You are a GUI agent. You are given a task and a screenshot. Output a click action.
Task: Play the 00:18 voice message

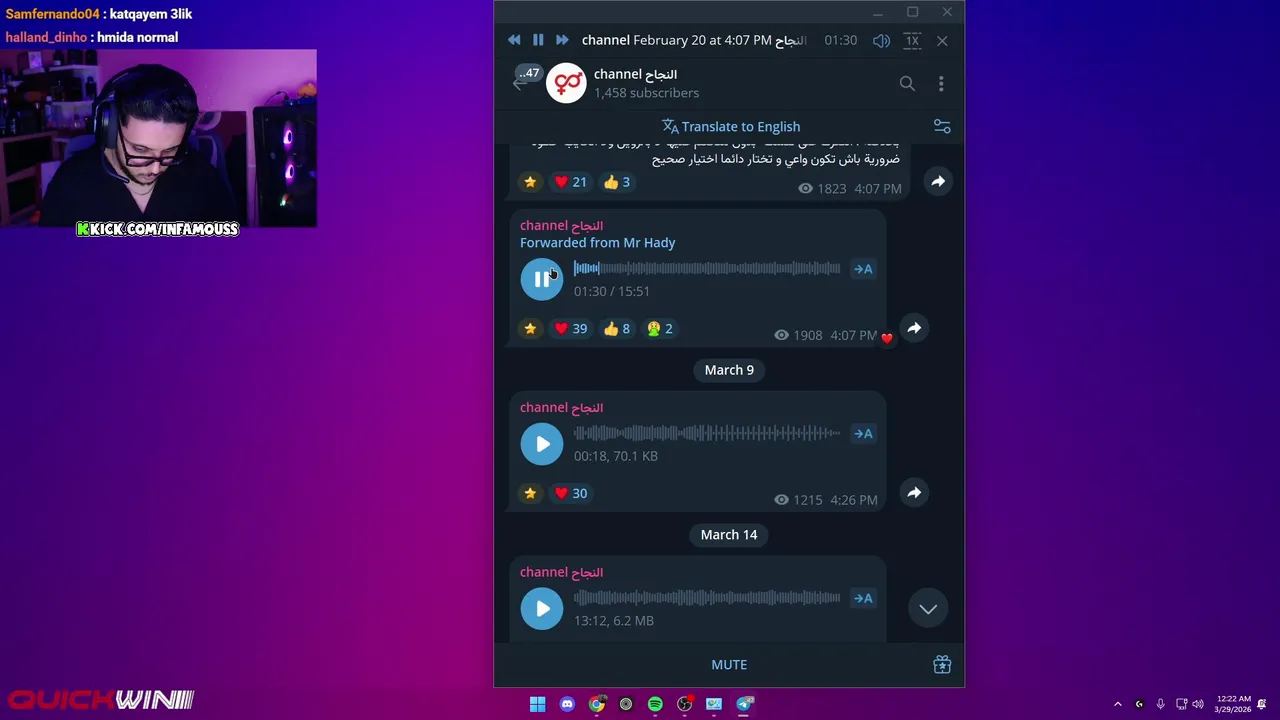tap(542, 444)
